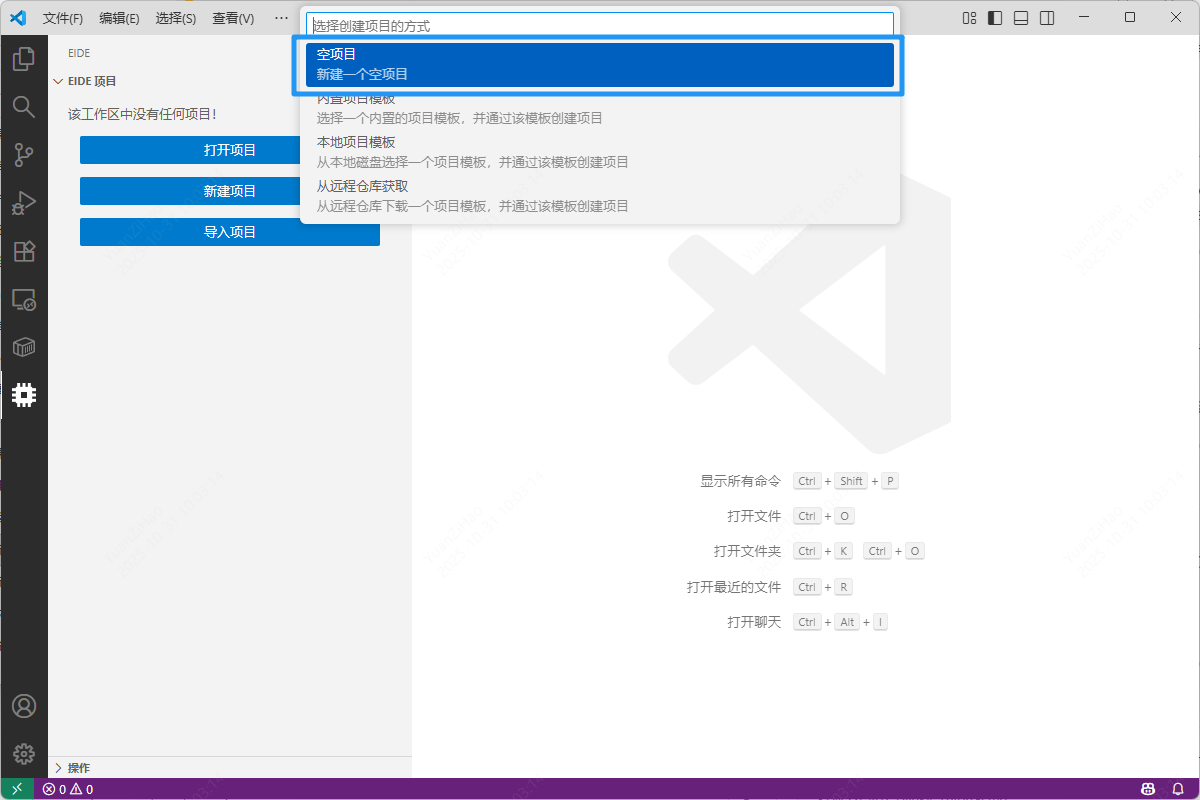
Task: Select the EIDE chip icon in activity bar
Action: coord(24,394)
